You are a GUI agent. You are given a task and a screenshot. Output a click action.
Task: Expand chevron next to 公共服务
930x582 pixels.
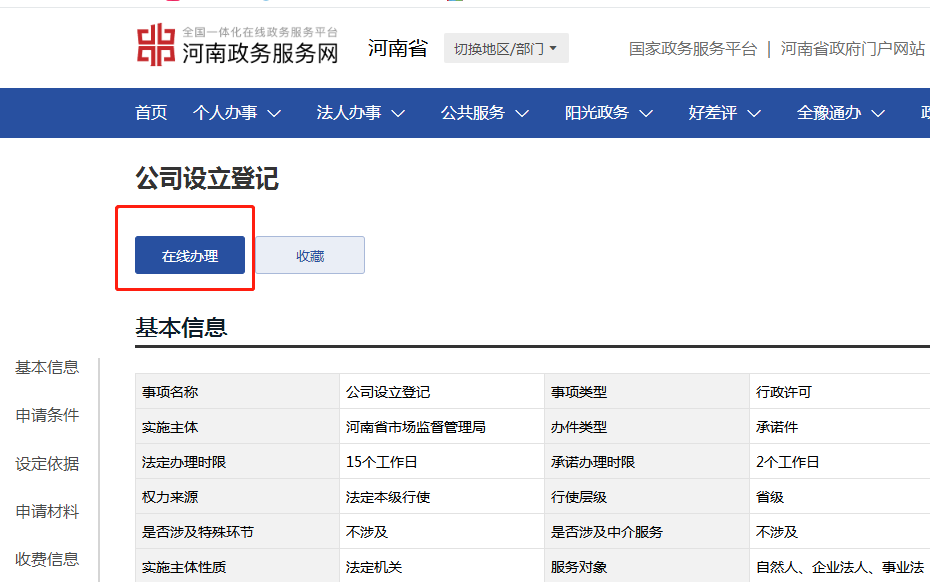[x=522, y=113]
